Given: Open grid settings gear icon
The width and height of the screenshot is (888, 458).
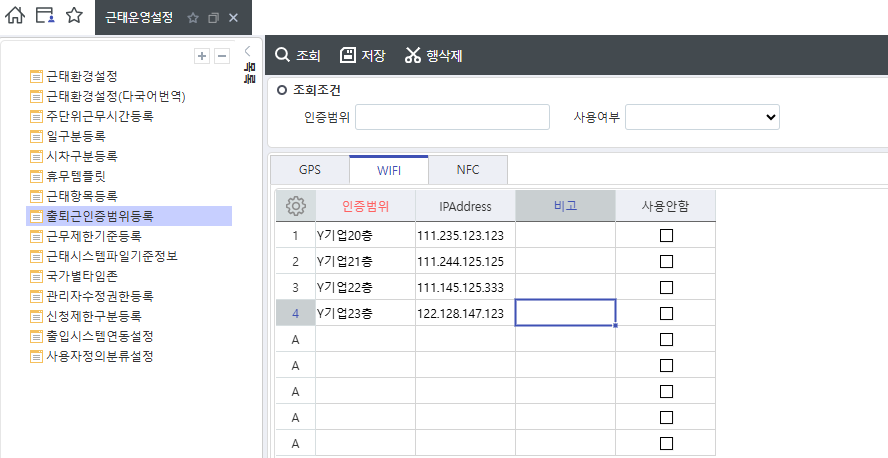Looking at the screenshot, I should coord(295,206).
